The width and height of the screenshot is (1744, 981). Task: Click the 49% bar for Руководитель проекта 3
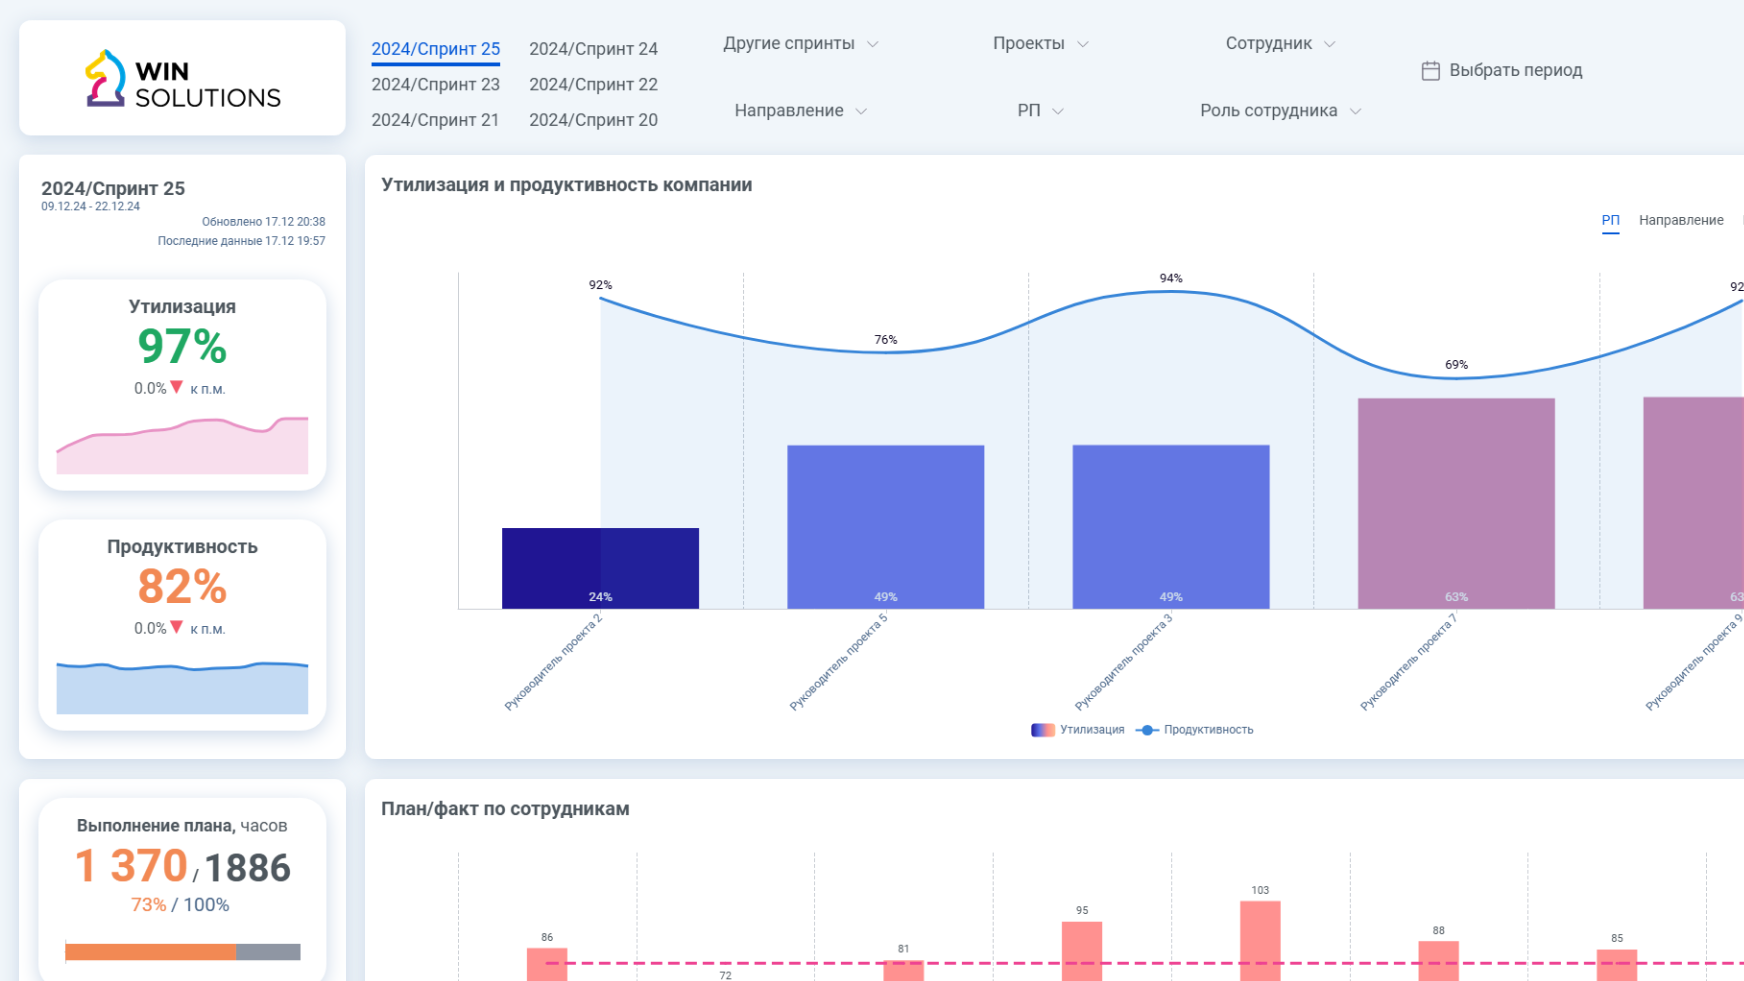click(x=1171, y=527)
